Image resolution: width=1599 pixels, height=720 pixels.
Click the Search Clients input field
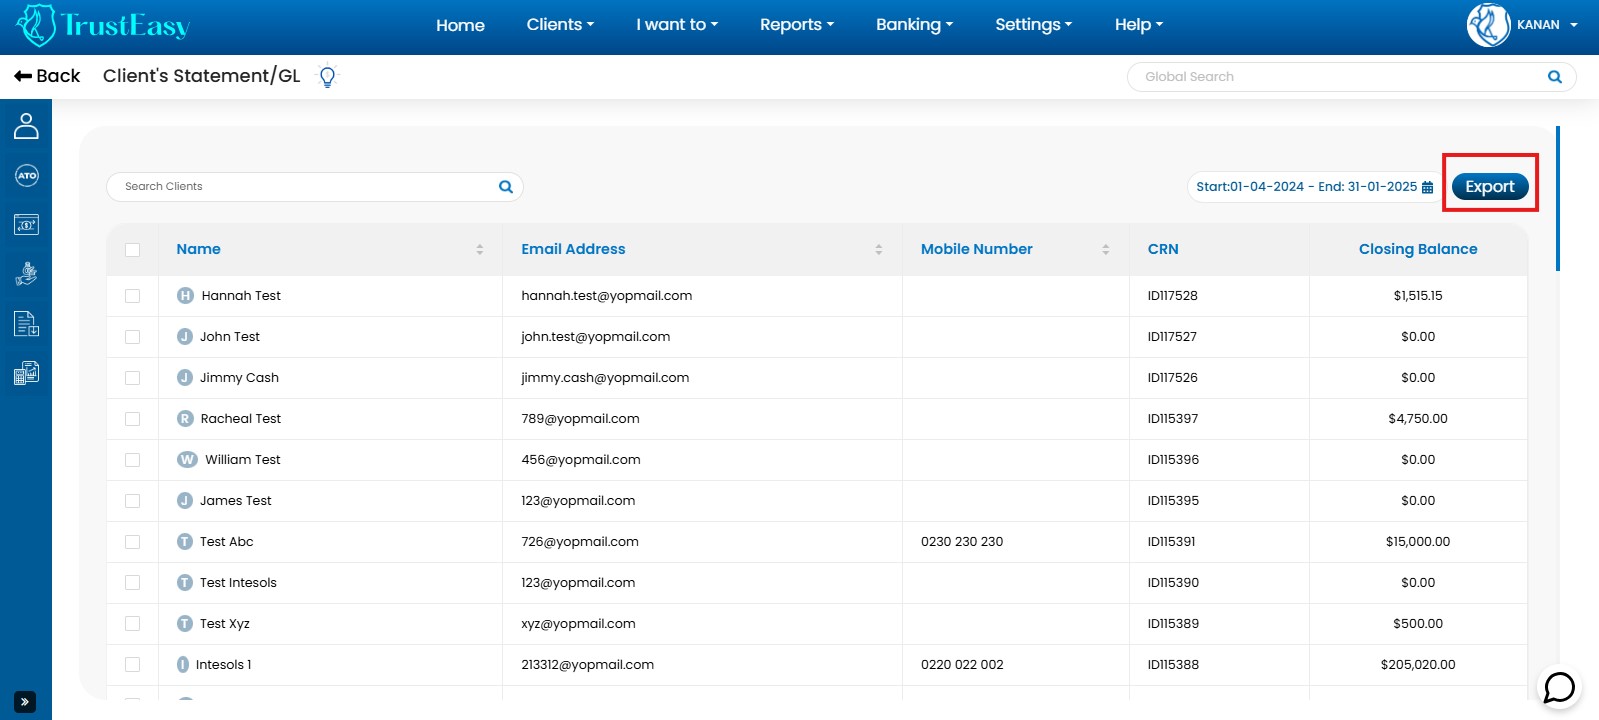300,187
